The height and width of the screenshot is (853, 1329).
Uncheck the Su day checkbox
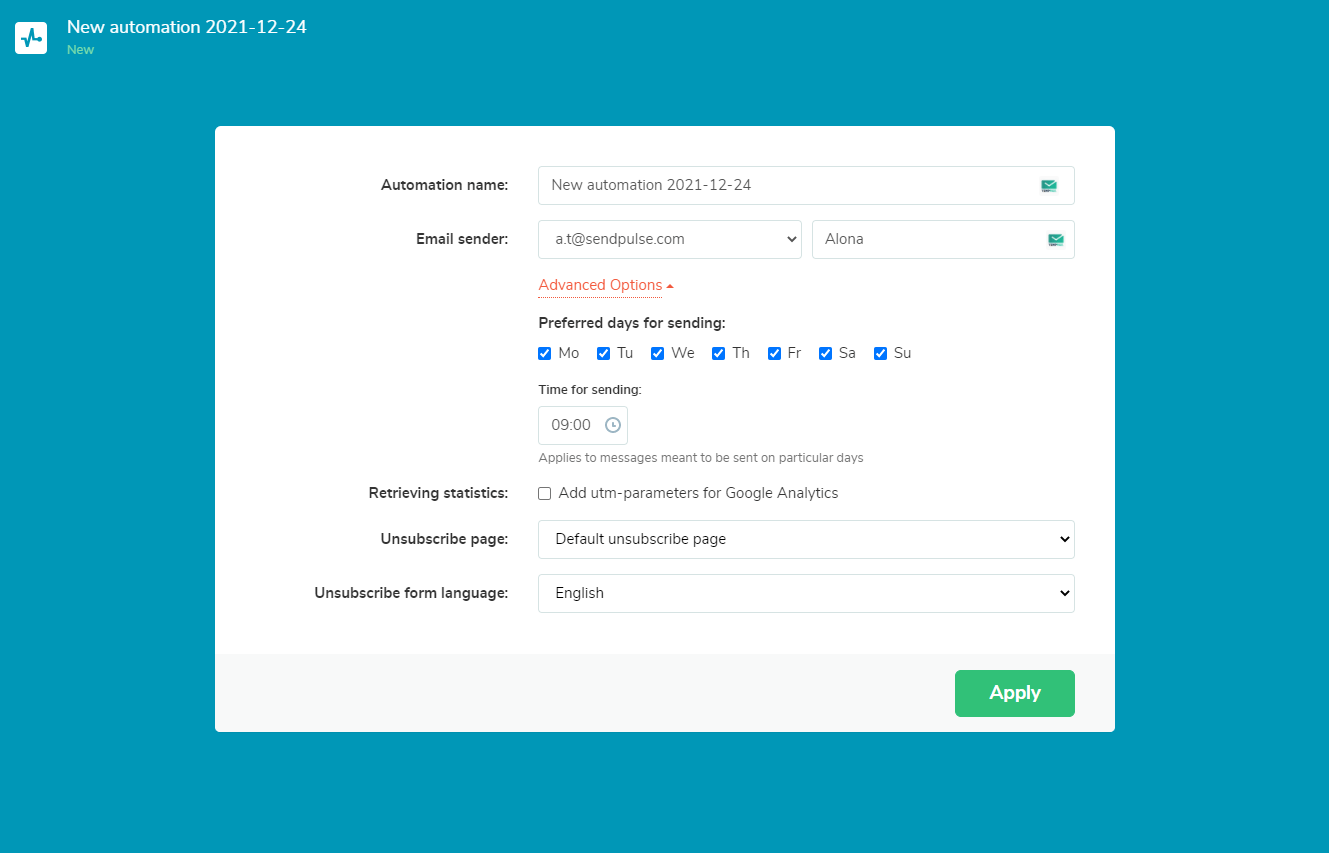click(881, 353)
